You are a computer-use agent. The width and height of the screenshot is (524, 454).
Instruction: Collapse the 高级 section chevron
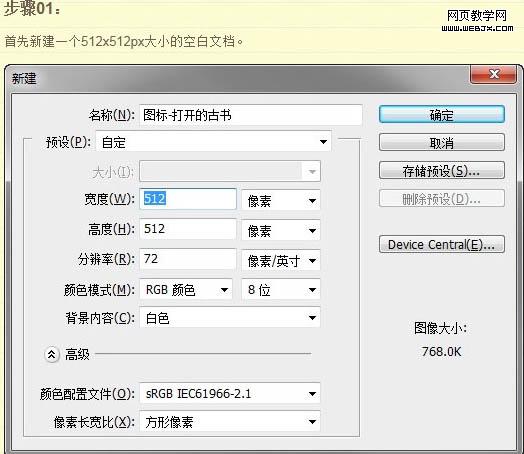point(52,354)
